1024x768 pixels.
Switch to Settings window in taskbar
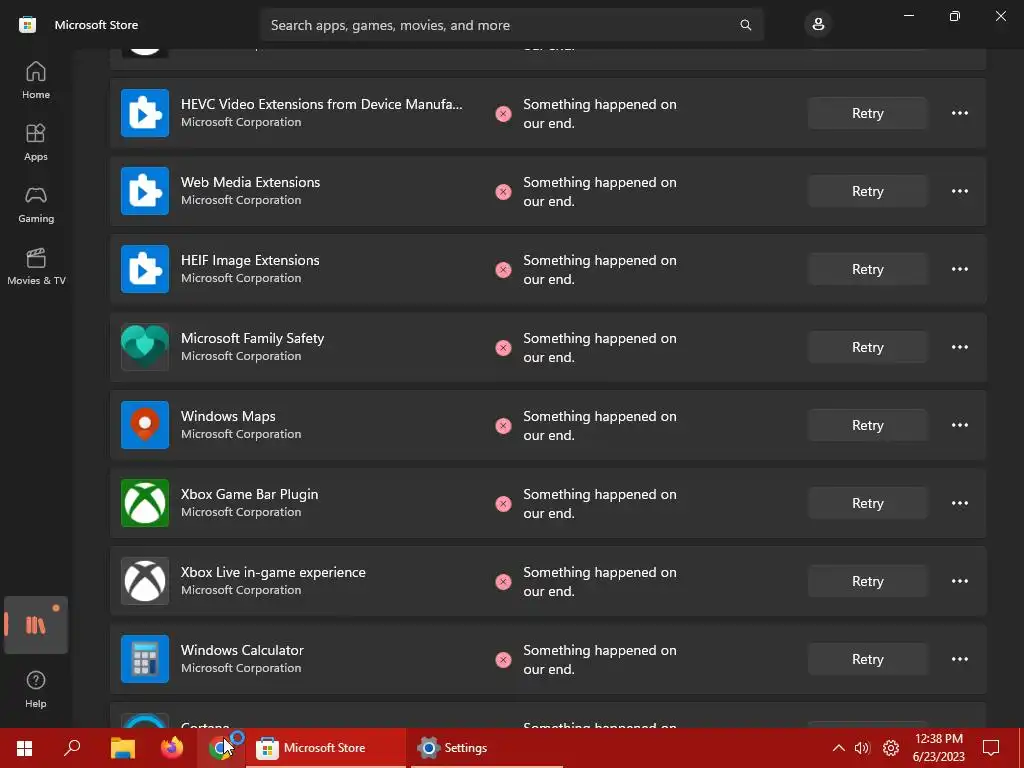pos(486,748)
